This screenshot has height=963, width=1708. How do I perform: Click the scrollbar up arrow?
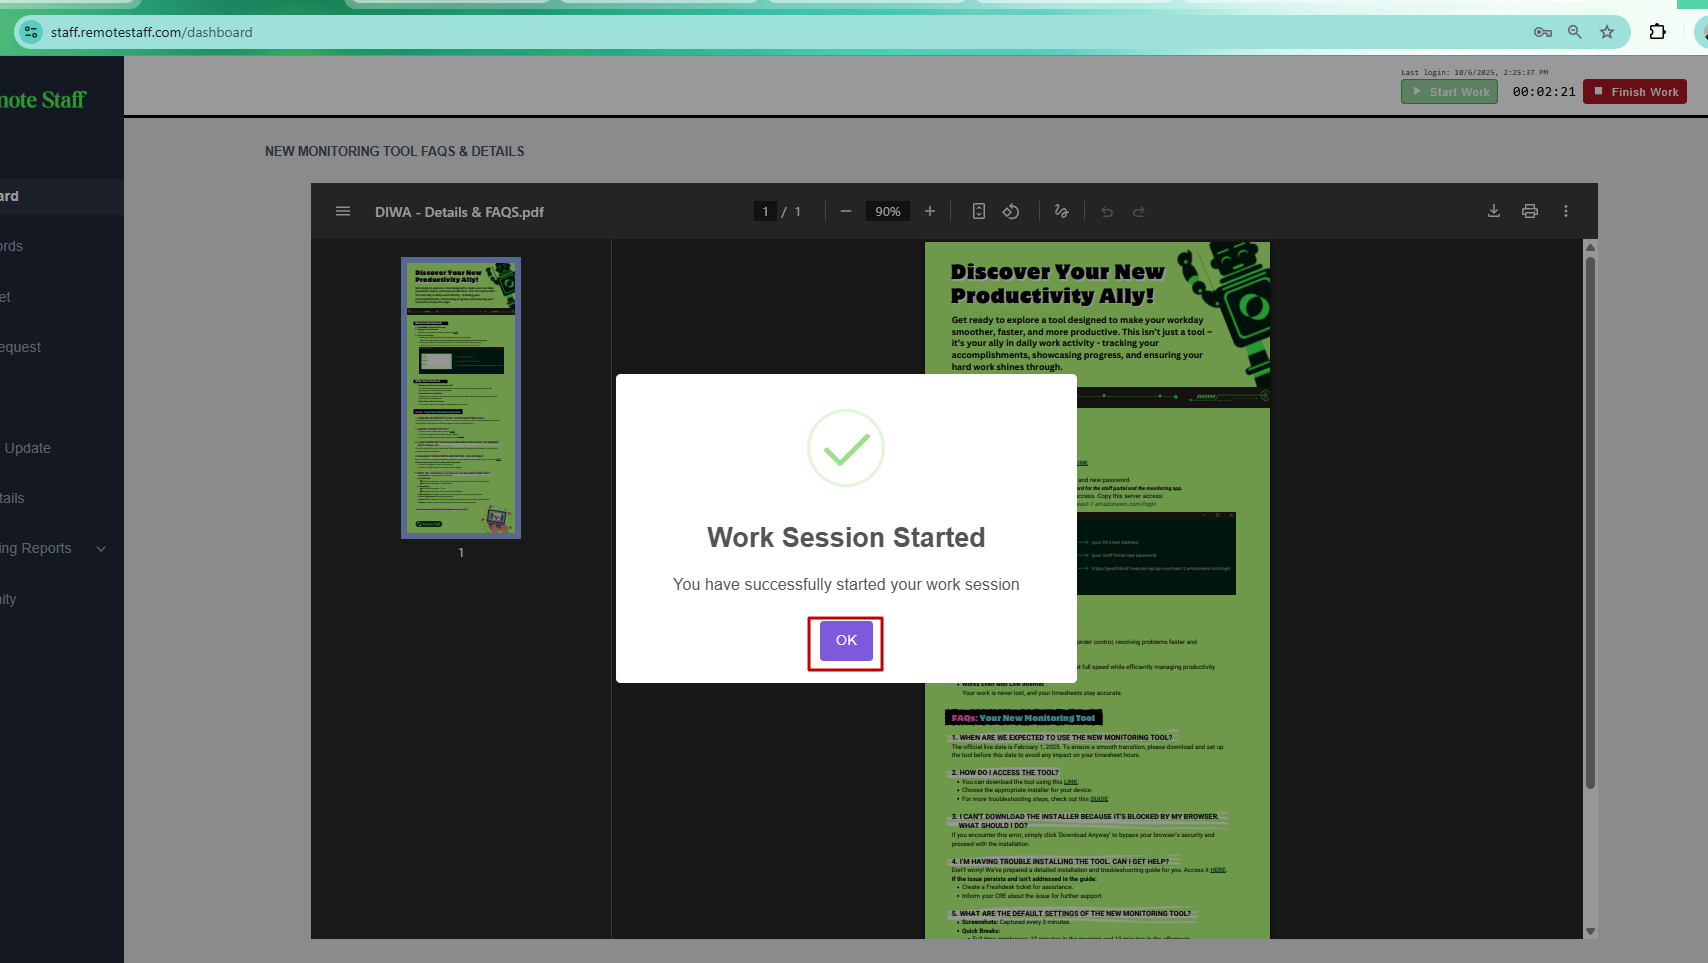pyautogui.click(x=1590, y=247)
